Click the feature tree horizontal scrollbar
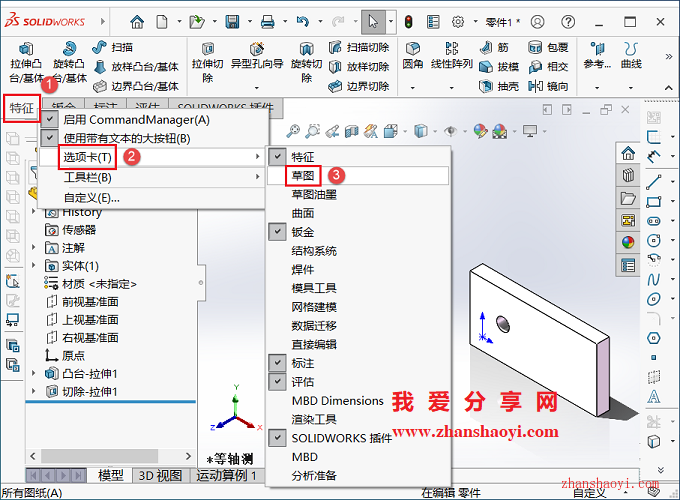 click(x=99, y=456)
